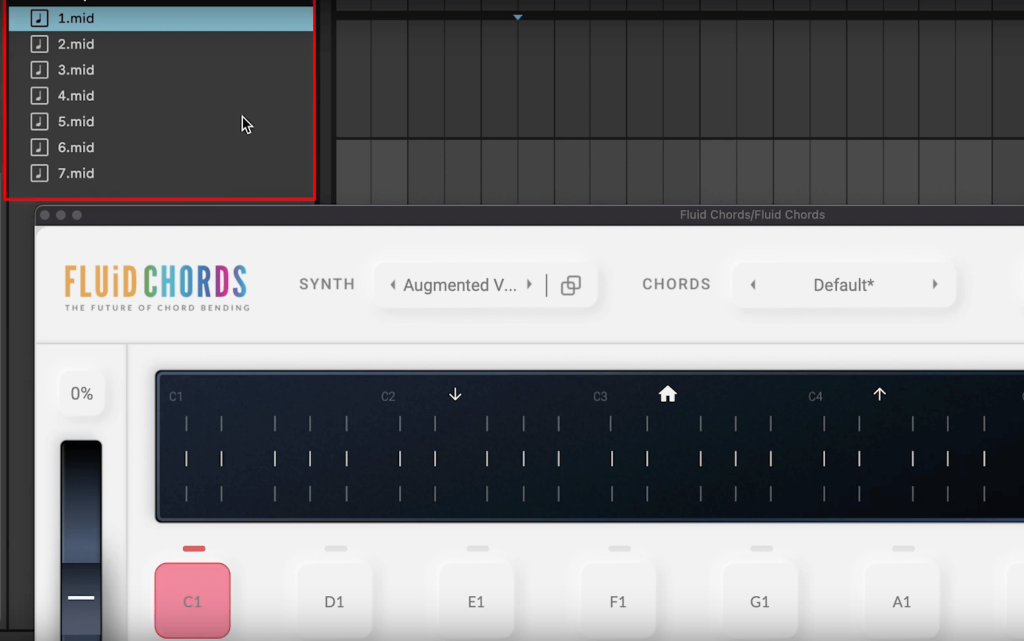Click the timeline playhead marker
This screenshot has height=641, width=1024.
point(517,17)
